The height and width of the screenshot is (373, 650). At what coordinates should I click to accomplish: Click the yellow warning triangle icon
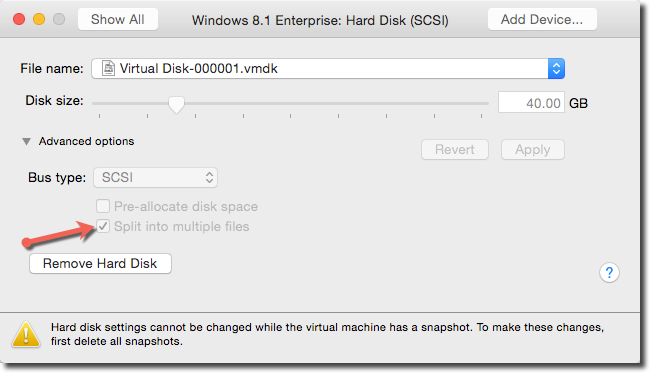pos(26,334)
